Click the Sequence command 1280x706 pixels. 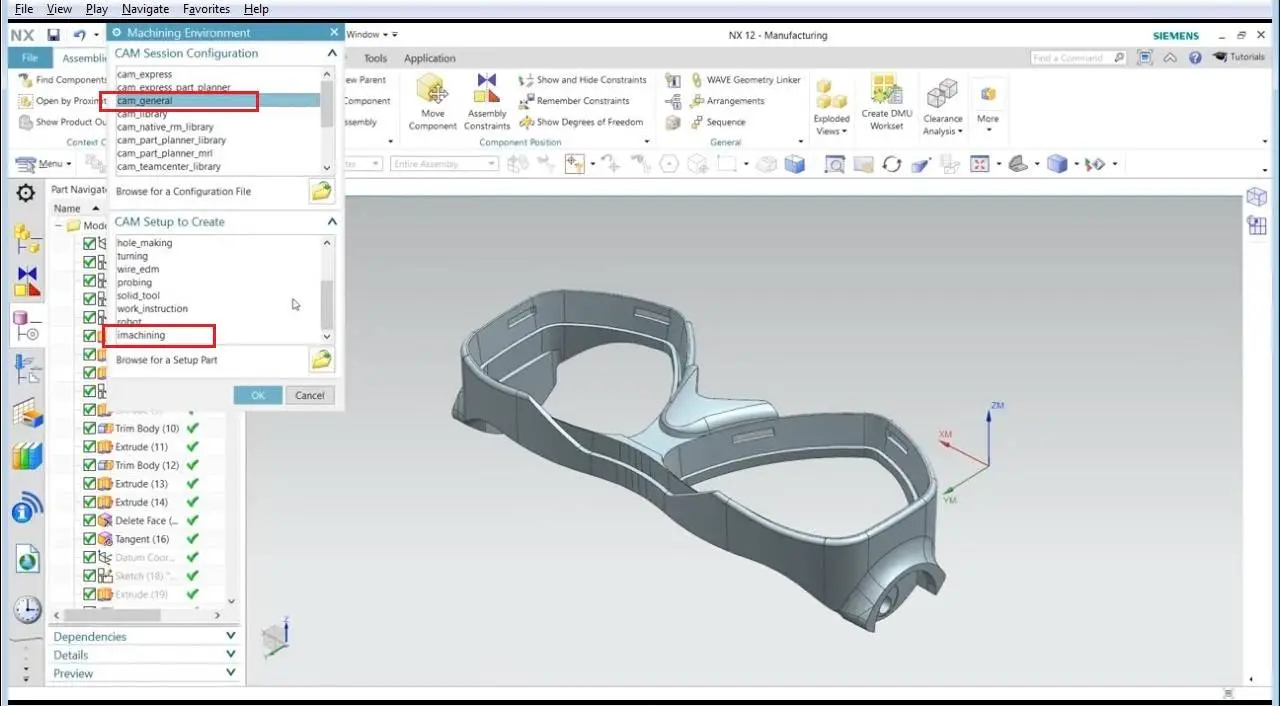718,122
